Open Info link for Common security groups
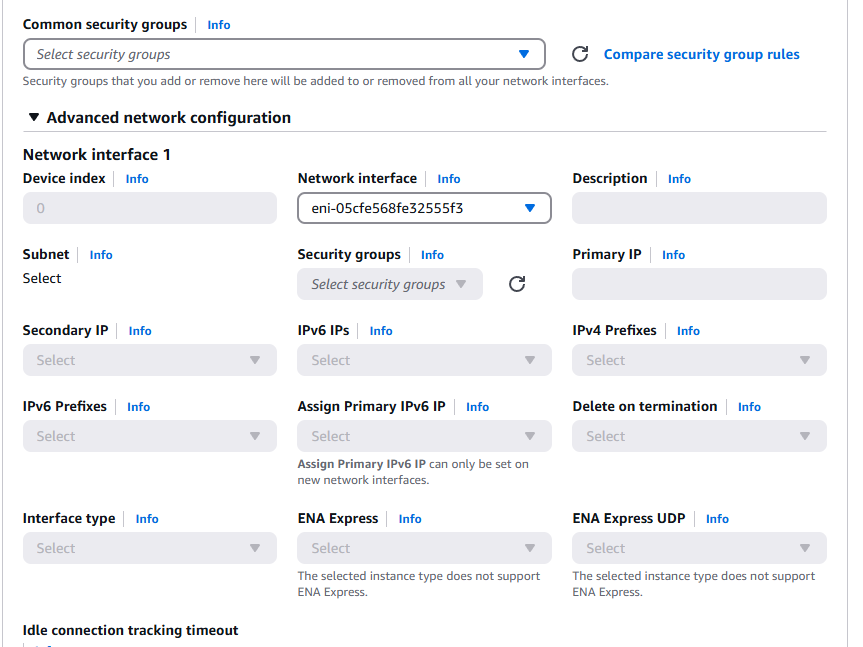 pos(219,25)
